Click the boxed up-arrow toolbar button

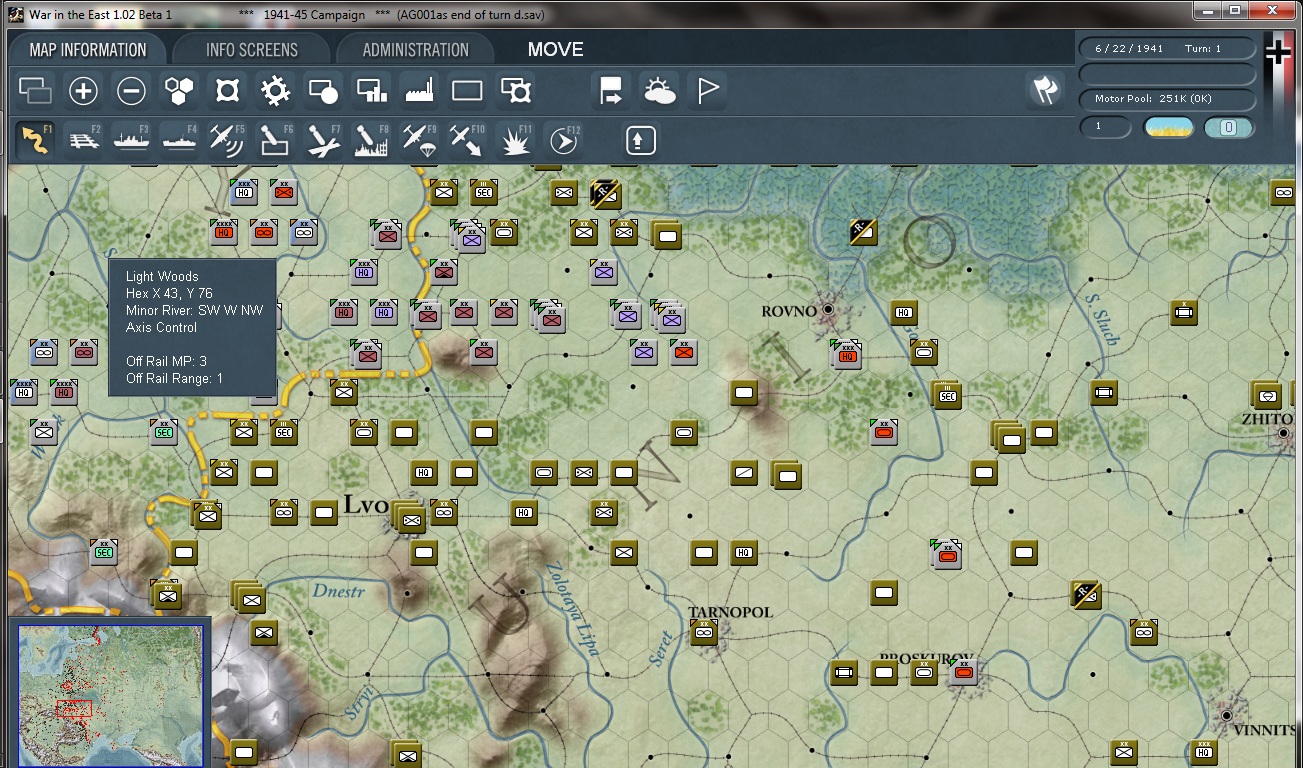[641, 140]
